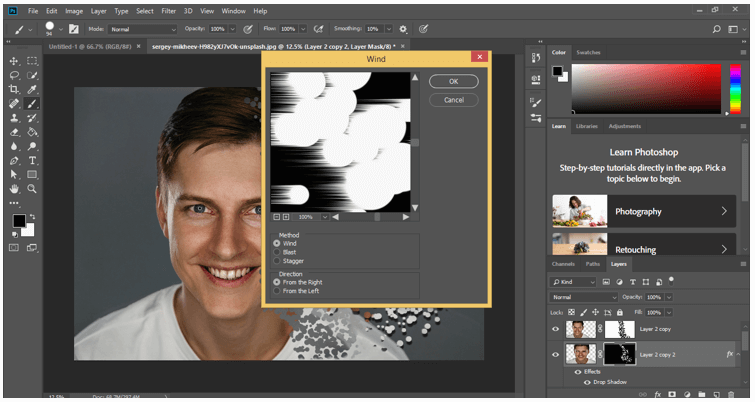Screen dimensions: 755x402
Task: Select the Lasso tool
Action: pos(14,74)
